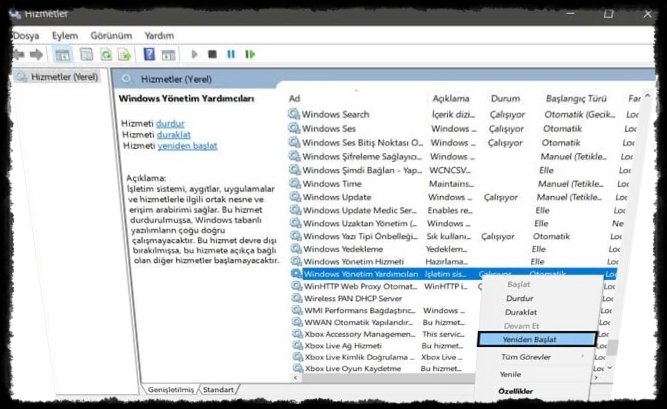667x409 pixels.
Task: Select WWAN Otomatik Yapılandırma service
Action: pyautogui.click(x=452, y=322)
